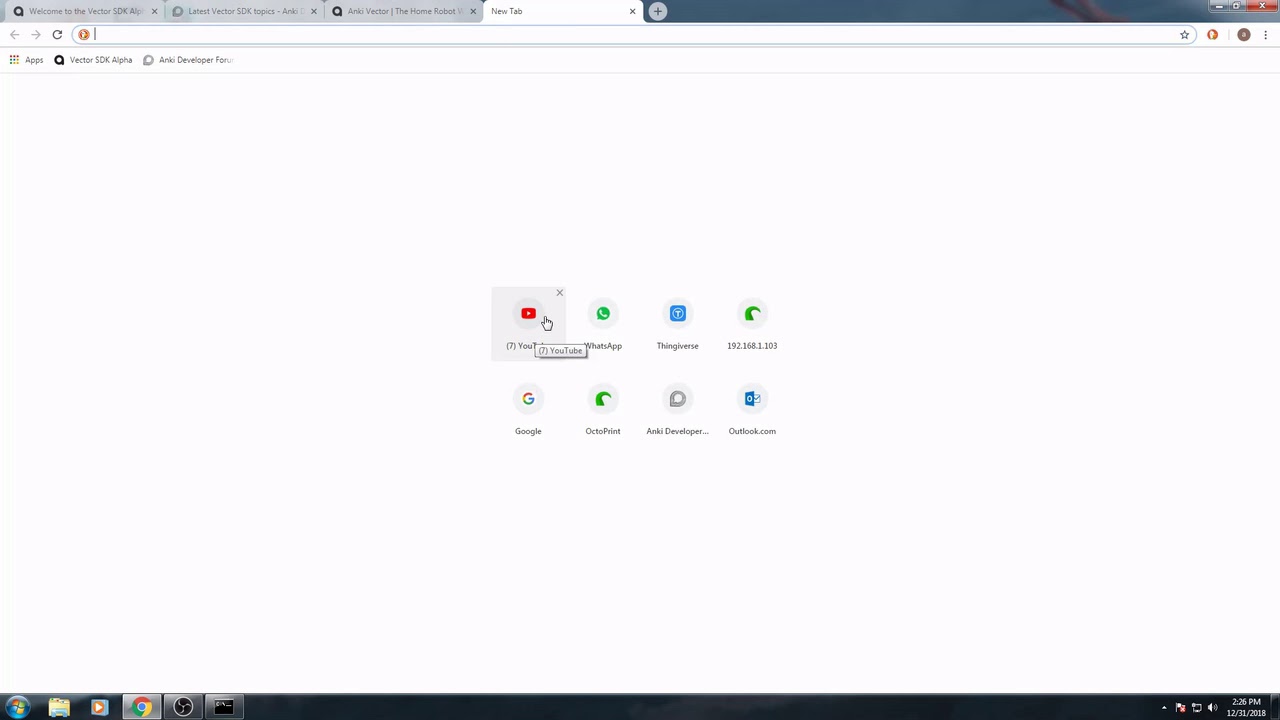Open the command prompt taskbar icon
The width and height of the screenshot is (1280, 720).
pyautogui.click(x=223, y=707)
